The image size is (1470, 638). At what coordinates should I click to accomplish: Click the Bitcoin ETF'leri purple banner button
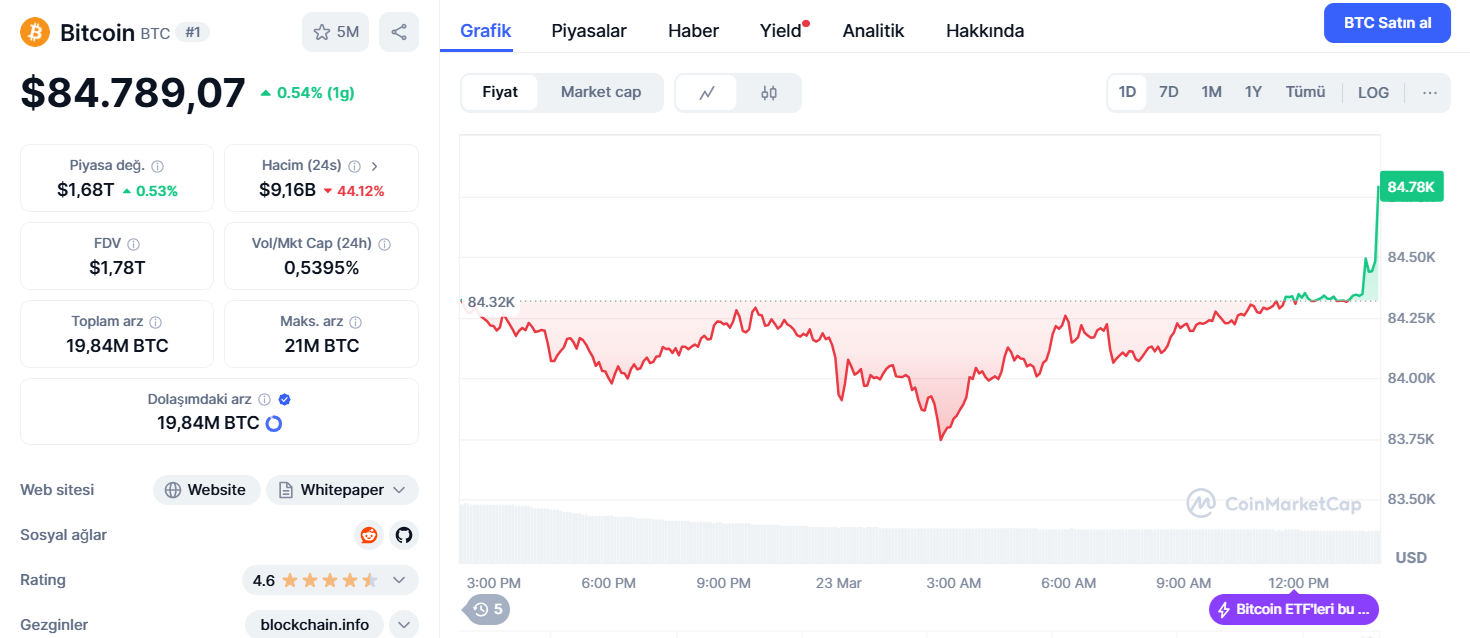[x=1294, y=609]
